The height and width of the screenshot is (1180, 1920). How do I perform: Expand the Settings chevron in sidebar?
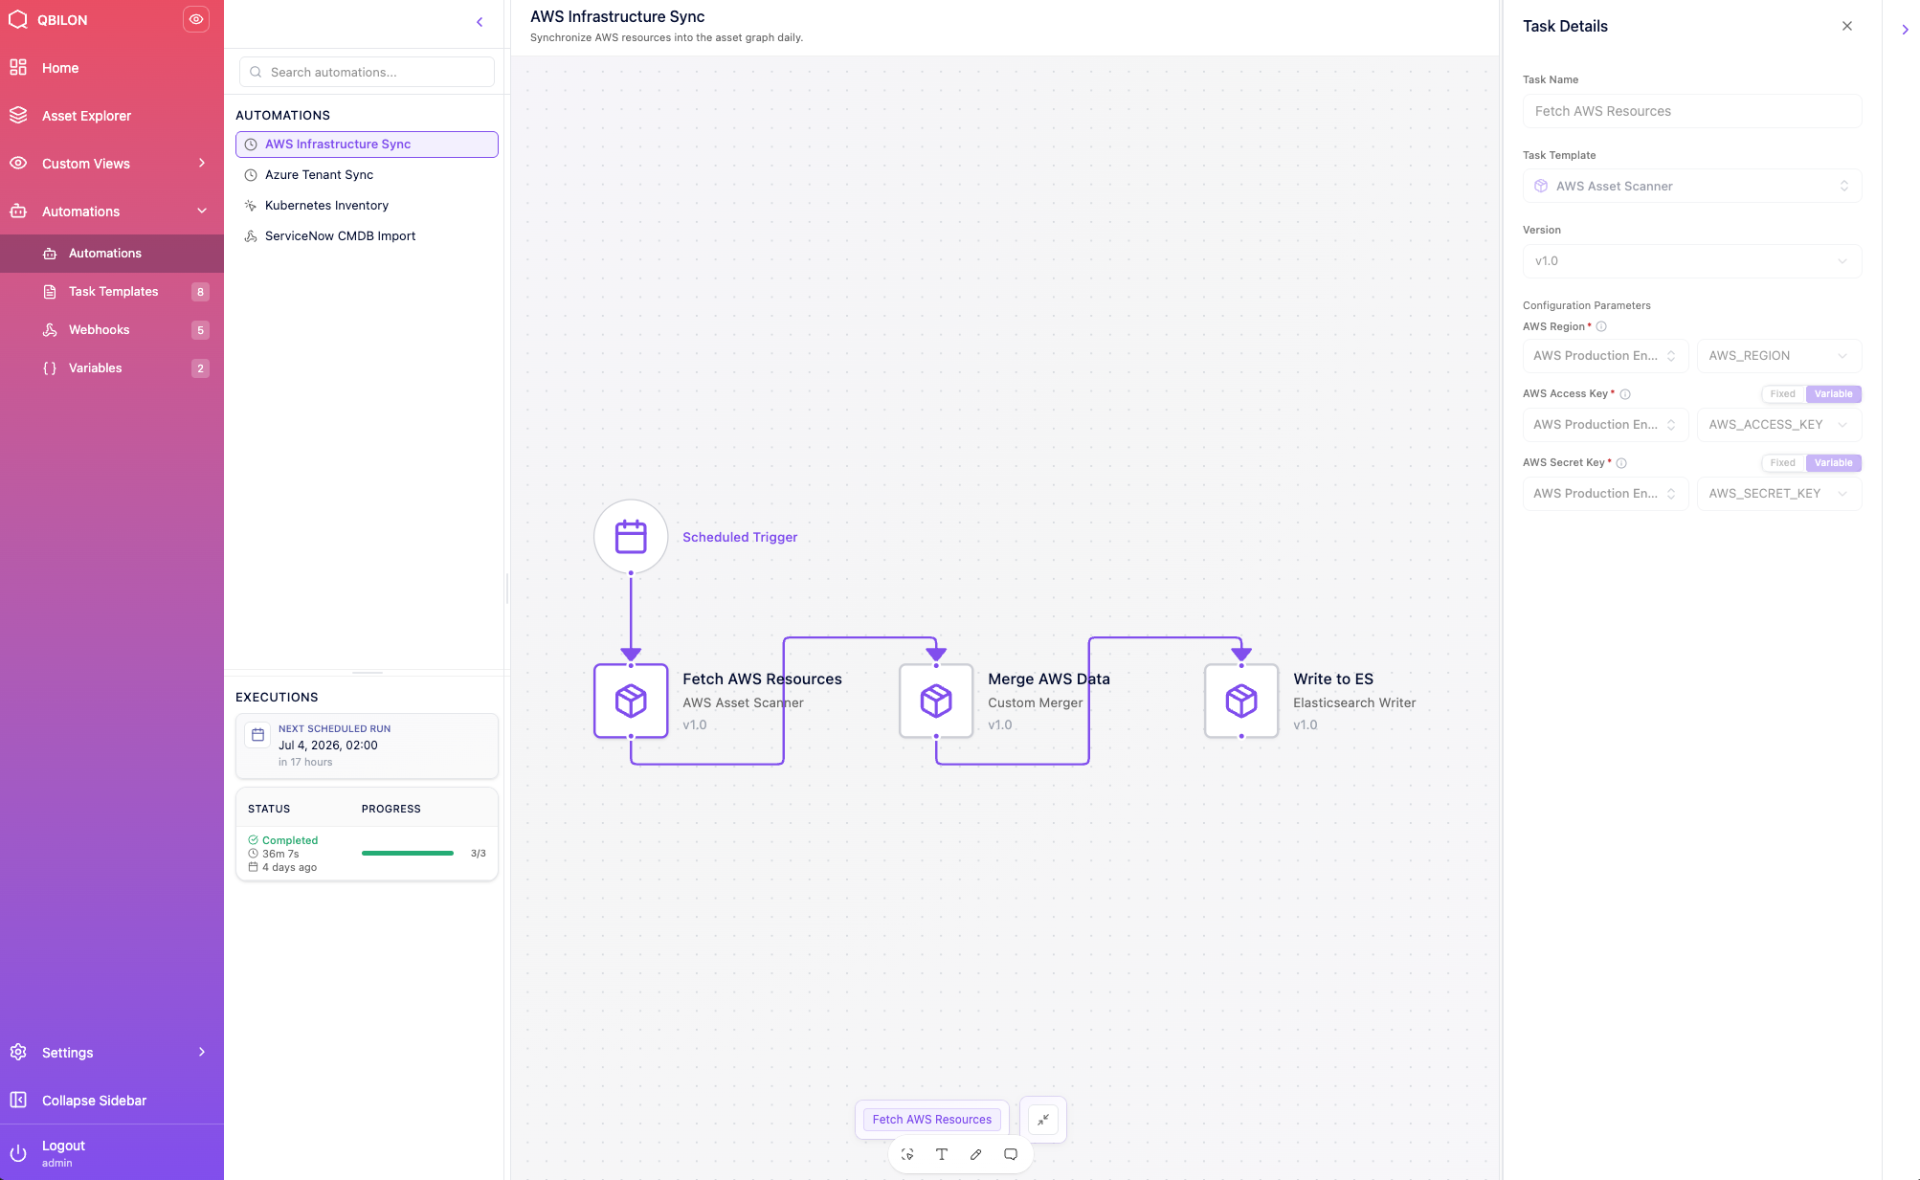pos(202,1052)
